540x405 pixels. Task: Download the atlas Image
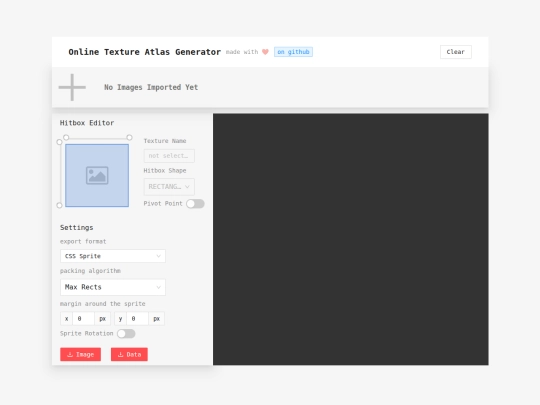(x=81, y=354)
